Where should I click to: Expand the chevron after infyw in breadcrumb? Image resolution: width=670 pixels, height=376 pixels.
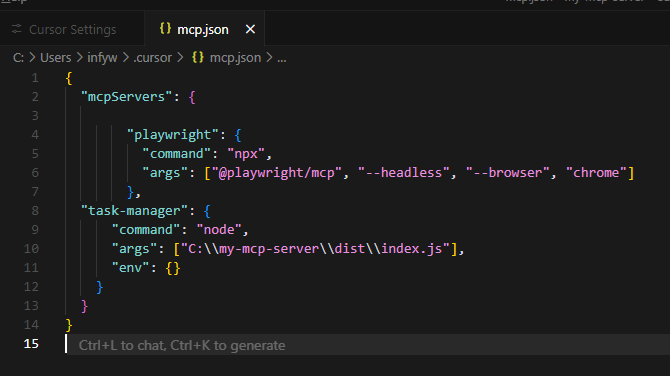pos(126,58)
